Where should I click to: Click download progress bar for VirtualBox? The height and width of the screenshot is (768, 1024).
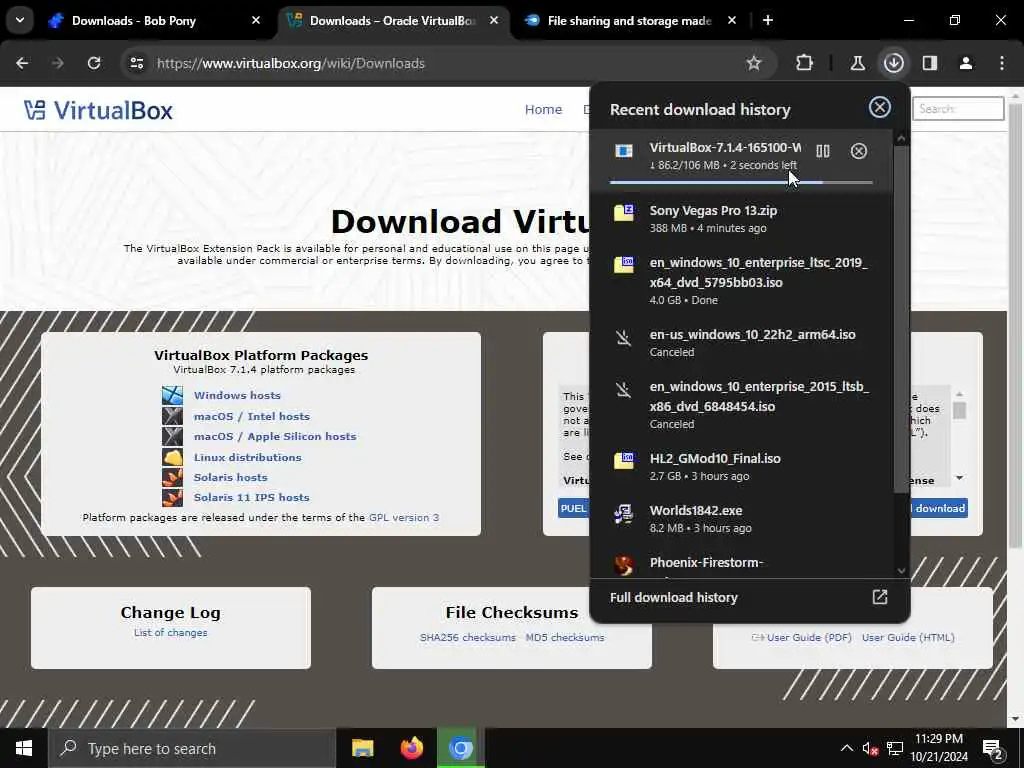741,182
